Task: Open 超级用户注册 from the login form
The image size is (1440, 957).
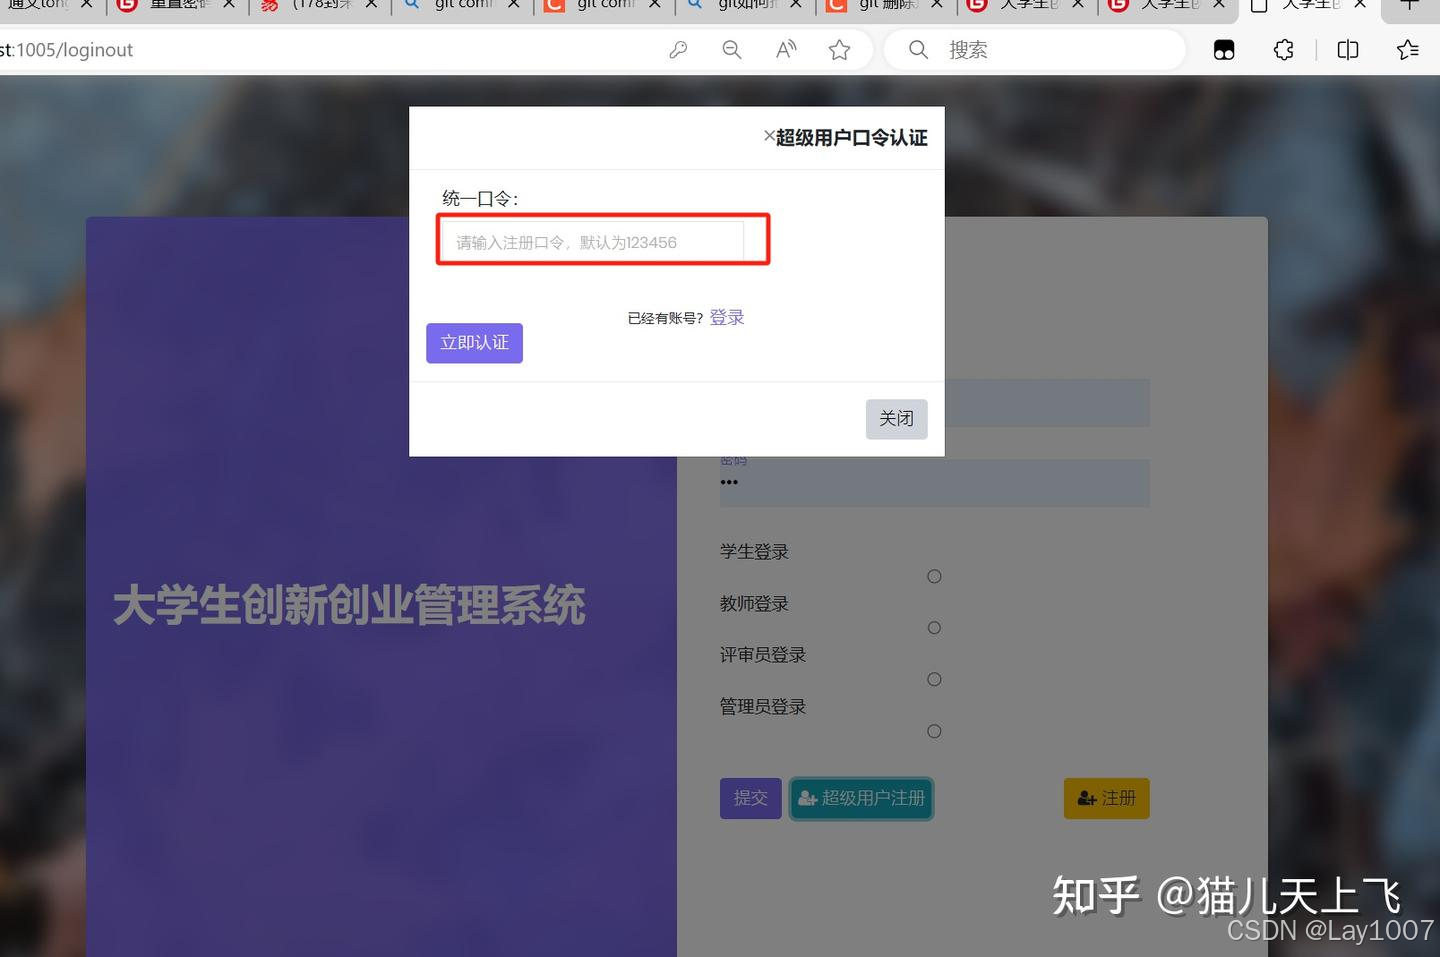Action: pos(861,798)
